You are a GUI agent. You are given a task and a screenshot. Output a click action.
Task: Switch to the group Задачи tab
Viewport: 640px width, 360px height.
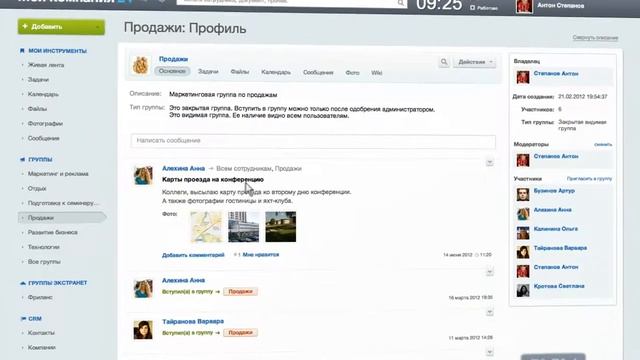[x=208, y=71]
